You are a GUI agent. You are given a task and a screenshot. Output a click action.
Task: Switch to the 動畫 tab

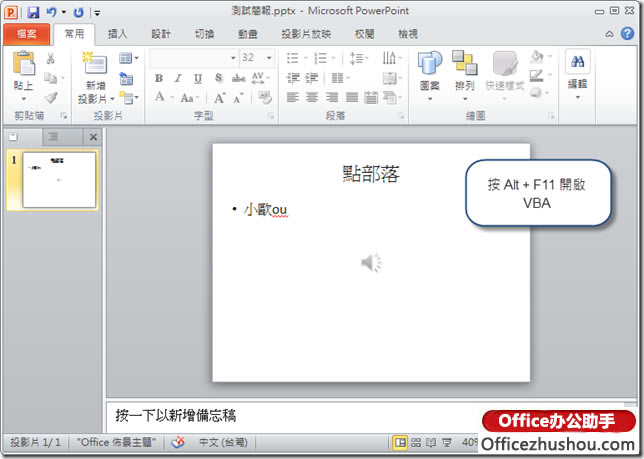(248, 34)
